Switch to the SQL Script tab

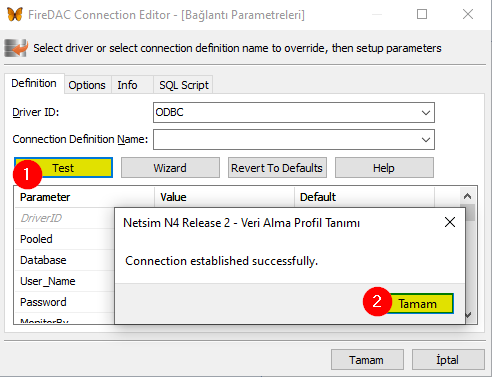pyautogui.click(x=184, y=85)
